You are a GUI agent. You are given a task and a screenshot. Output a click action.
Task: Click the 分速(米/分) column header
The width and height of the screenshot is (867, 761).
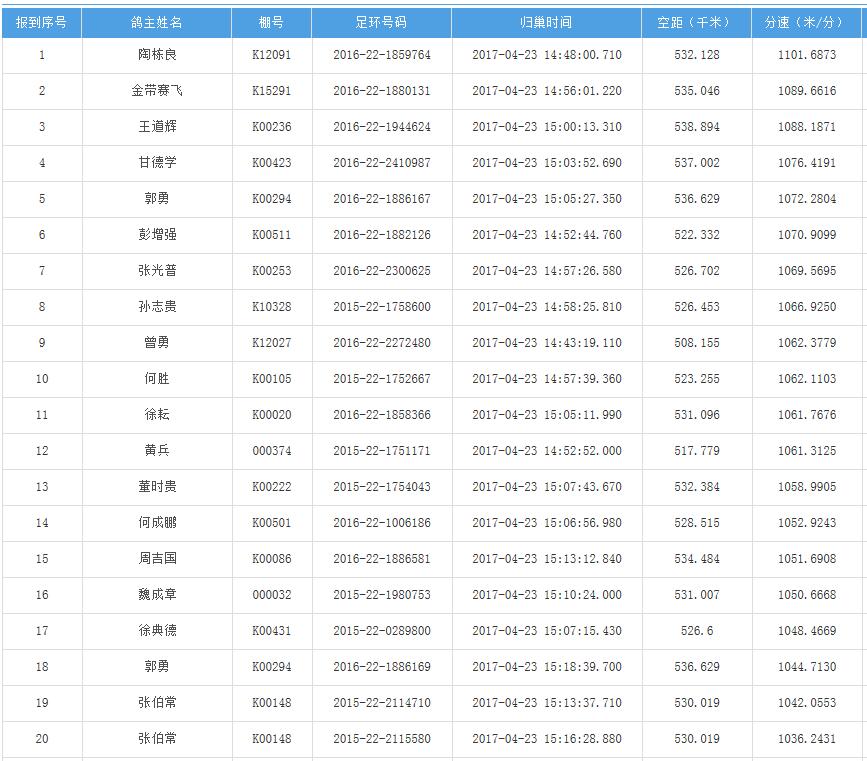pos(806,22)
